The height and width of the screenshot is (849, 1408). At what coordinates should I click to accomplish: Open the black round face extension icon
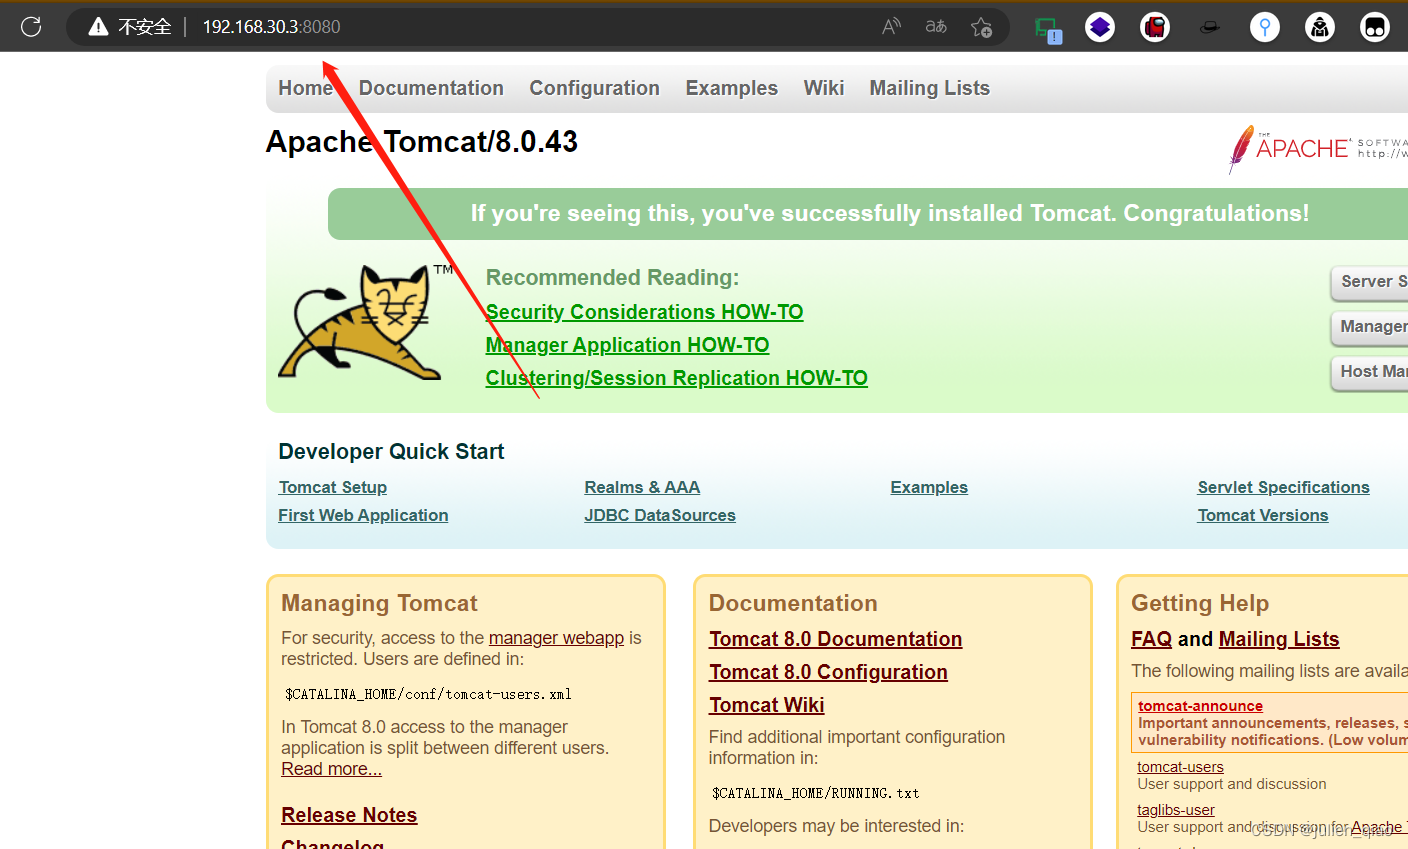pos(1375,27)
